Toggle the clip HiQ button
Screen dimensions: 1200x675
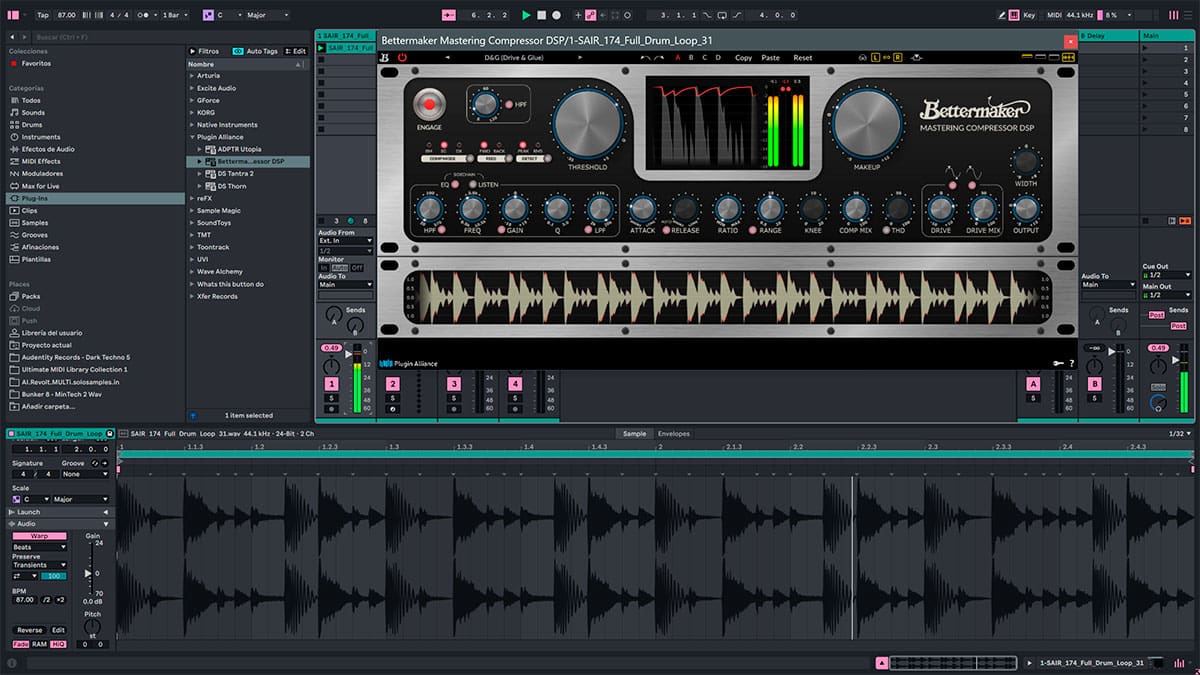pos(57,644)
